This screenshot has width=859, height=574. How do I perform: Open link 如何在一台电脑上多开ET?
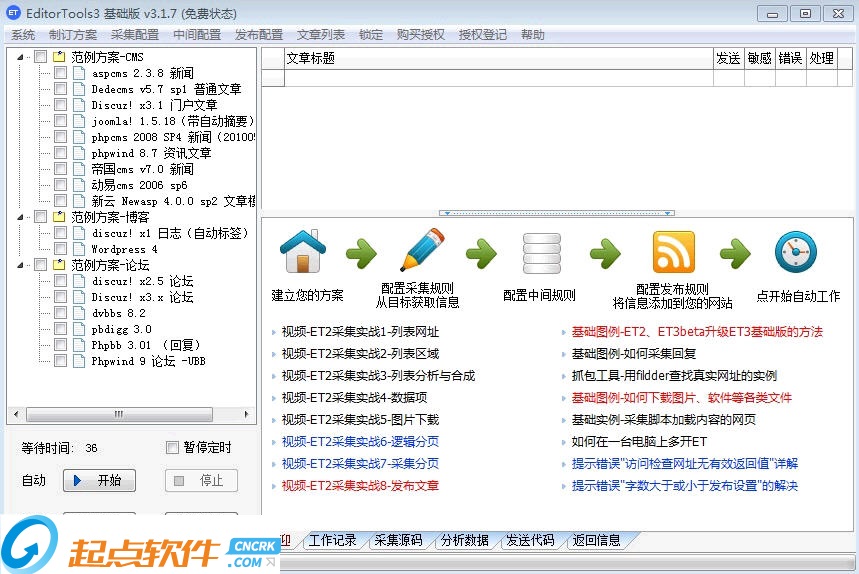tap(639, 441)
